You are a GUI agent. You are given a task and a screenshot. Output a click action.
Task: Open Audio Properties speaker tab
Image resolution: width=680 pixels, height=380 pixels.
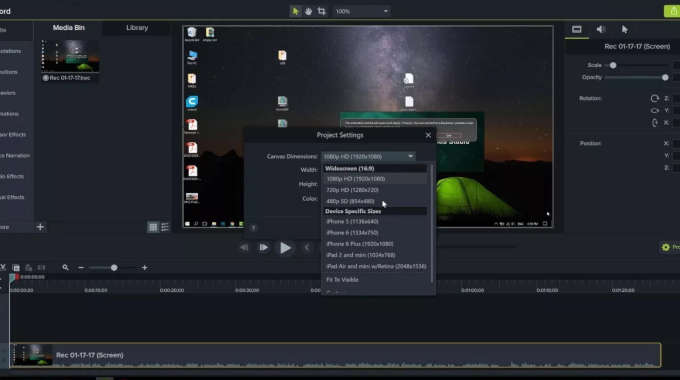coord(601,29)
